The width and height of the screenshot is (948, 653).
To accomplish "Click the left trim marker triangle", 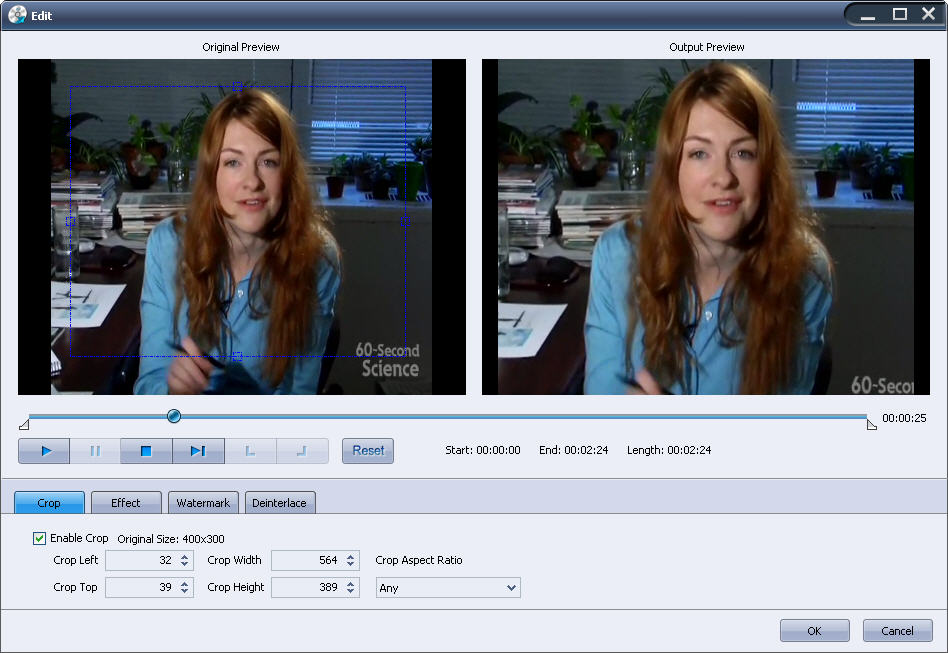I will [24, 425].
